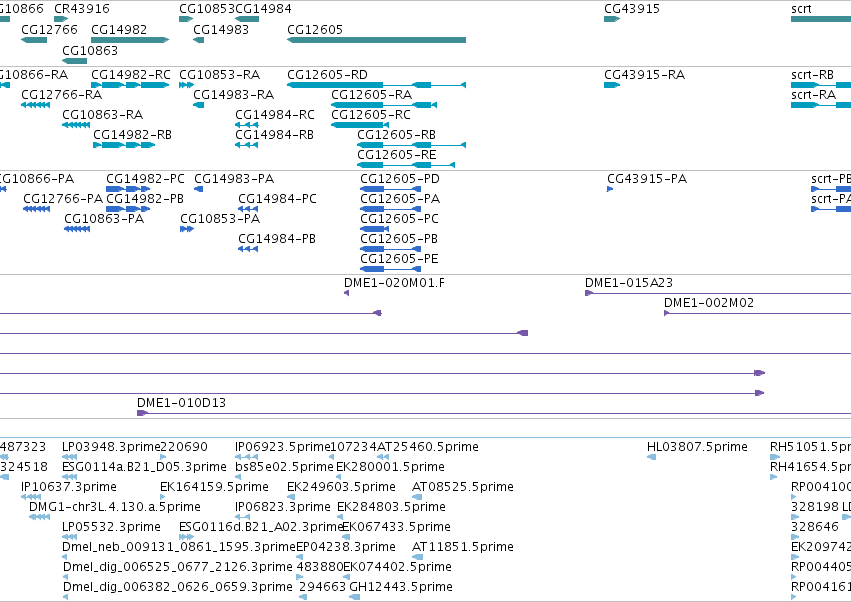The height and width of the screenshot is (602, 851).
Task: Select protein CG12766-PA
Action: click(63, 199)
